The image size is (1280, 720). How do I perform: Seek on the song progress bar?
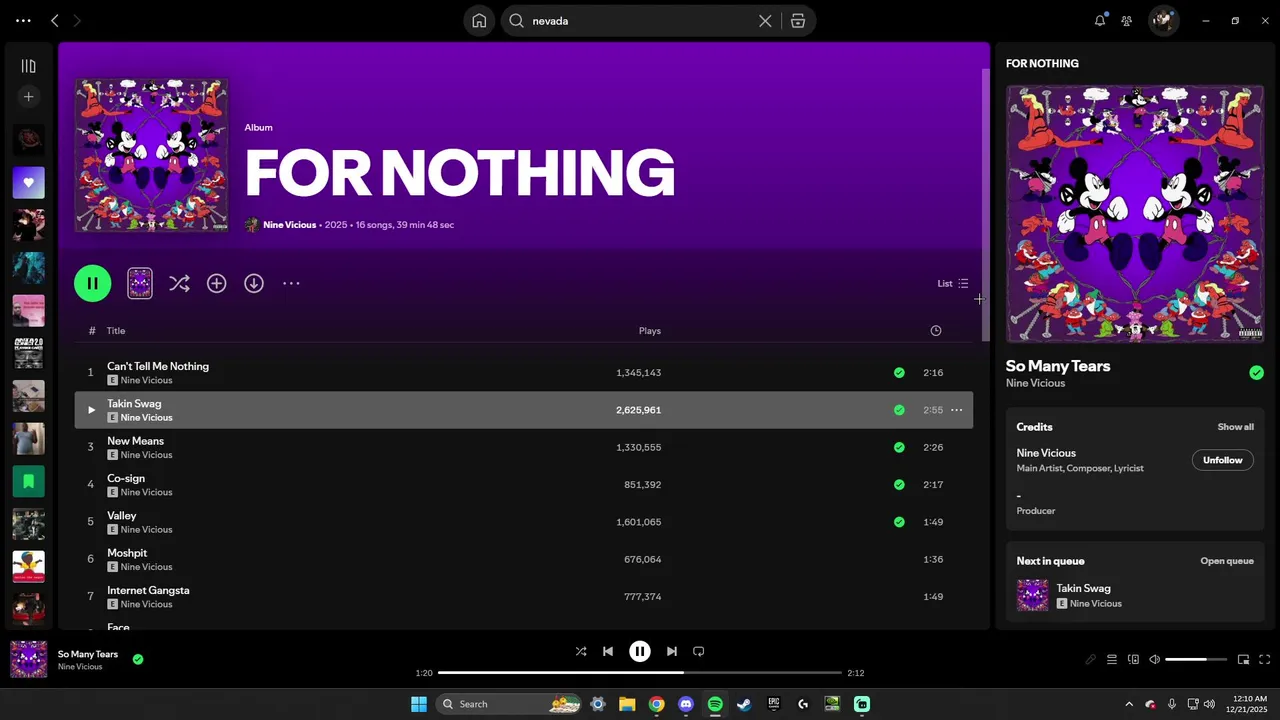click(x=640, y=673)
